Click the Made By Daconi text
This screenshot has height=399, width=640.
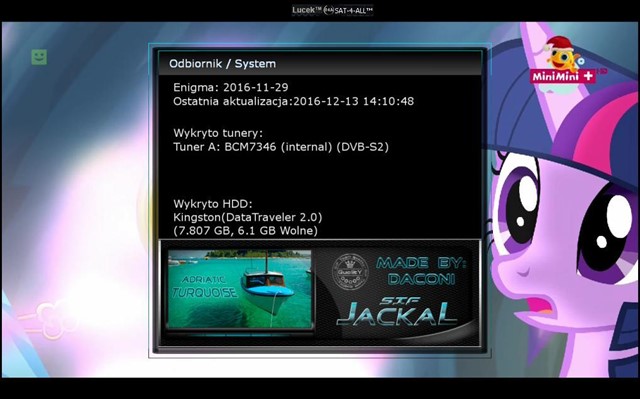[421, 271]
